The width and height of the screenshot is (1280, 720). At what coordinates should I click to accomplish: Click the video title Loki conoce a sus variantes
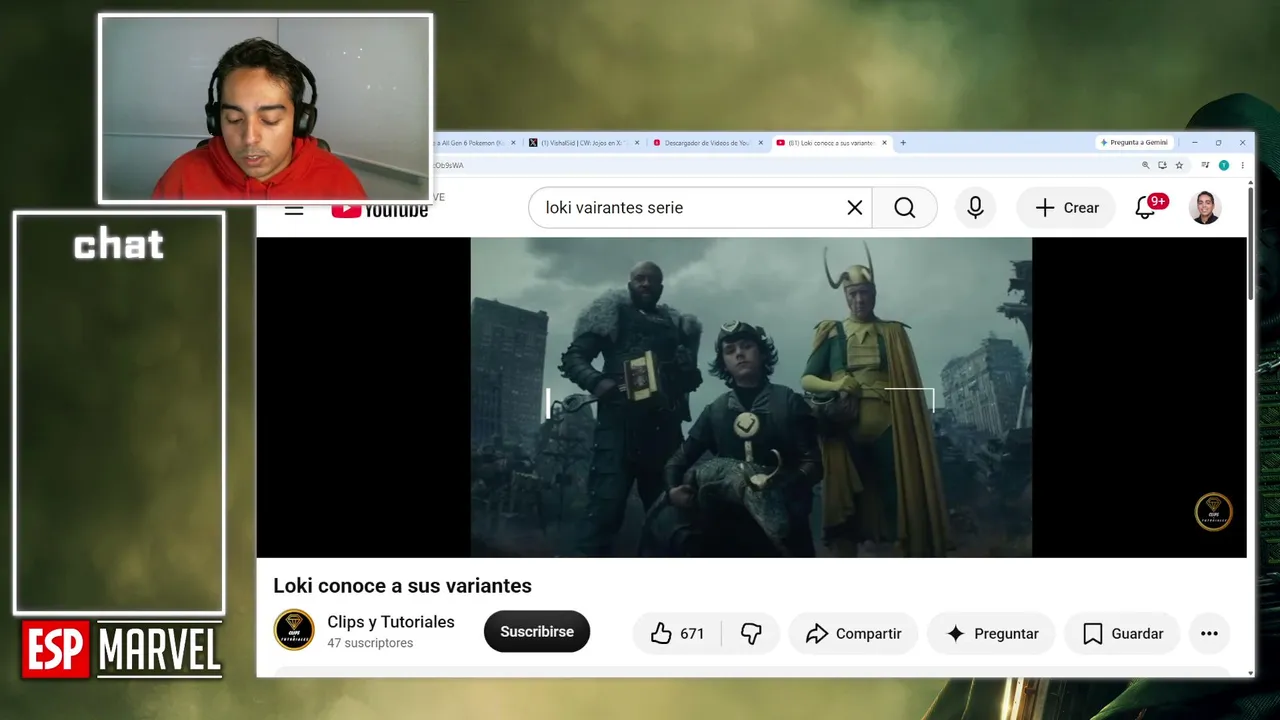pyautogui.click(x=402, y=586)
